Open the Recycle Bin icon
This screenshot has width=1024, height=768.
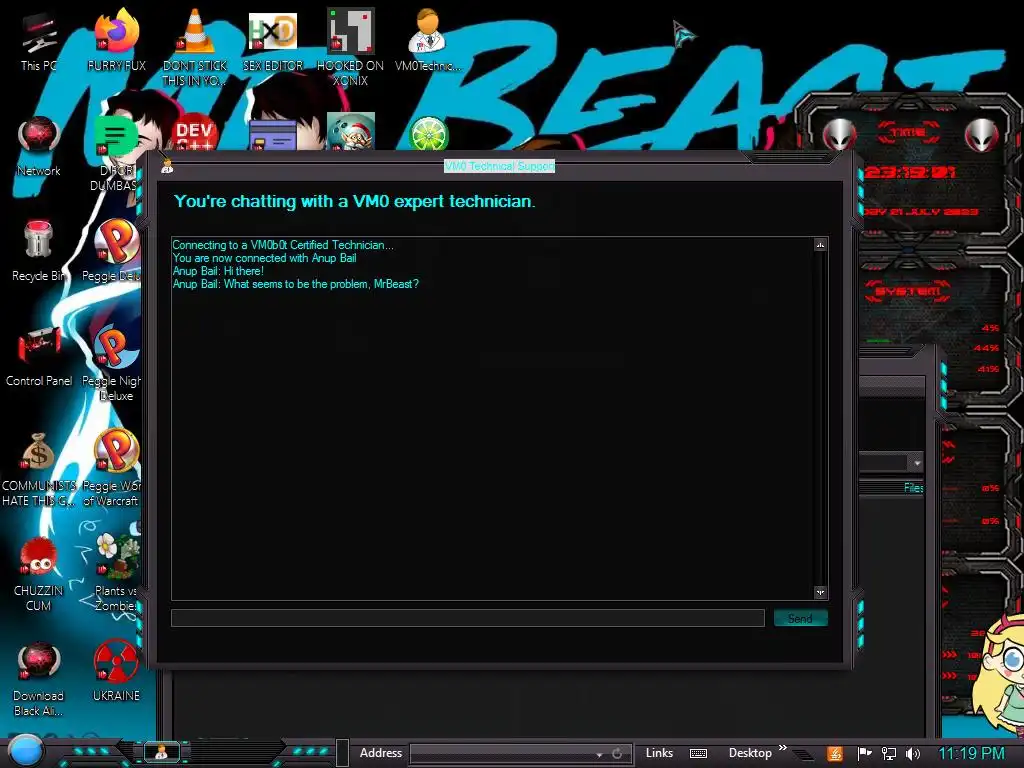click(x=39, y=251)
